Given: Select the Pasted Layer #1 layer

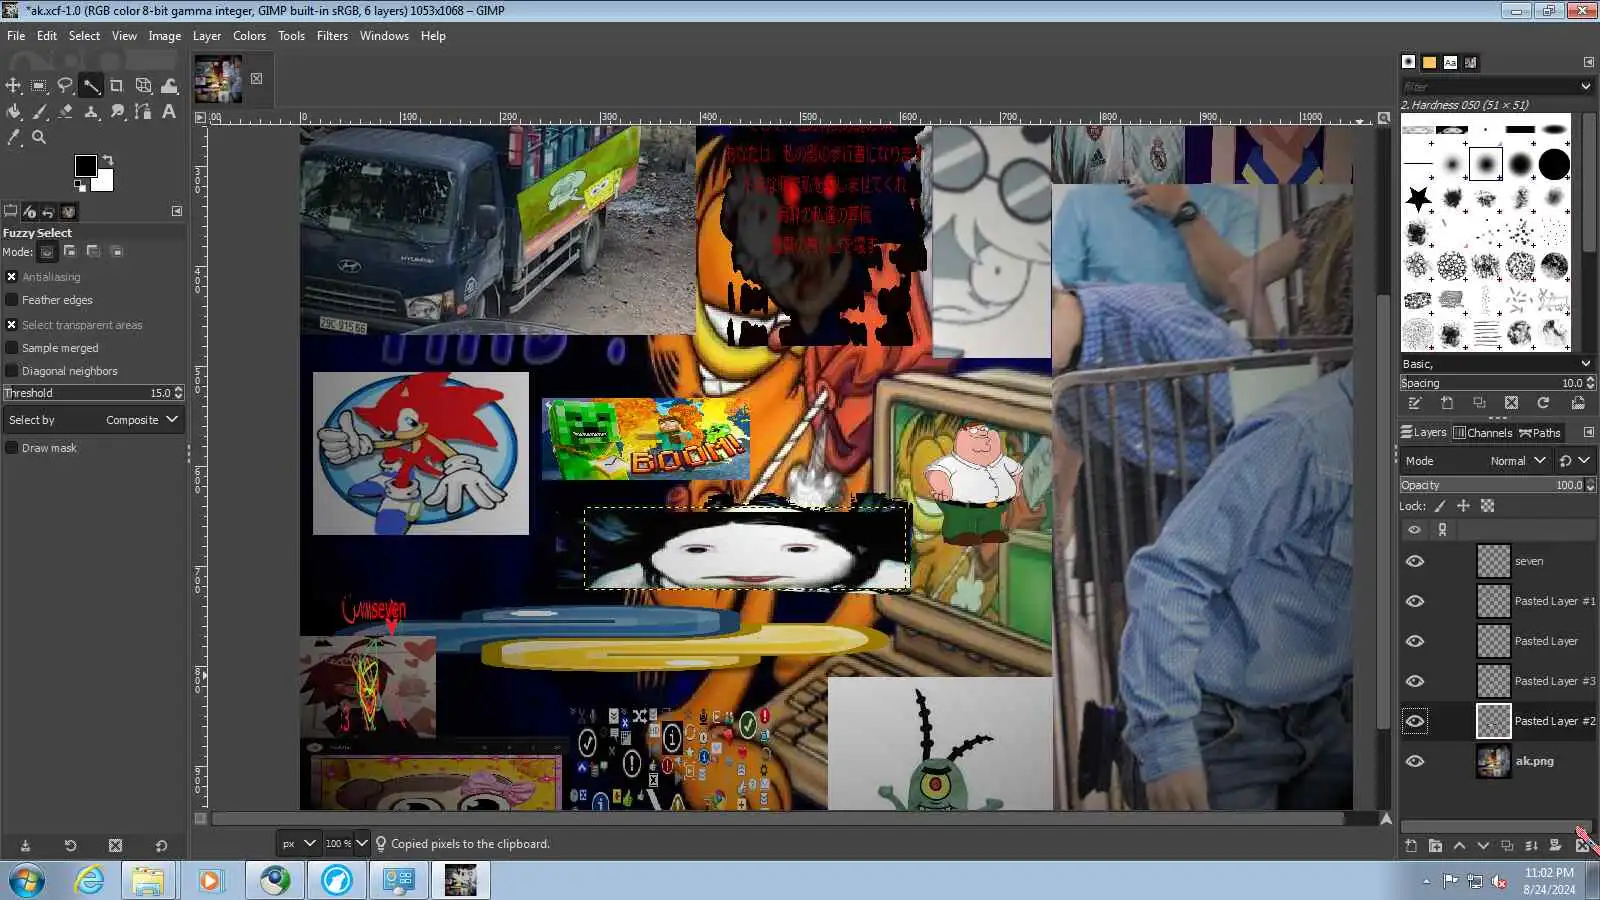Looking at the screenshot, I should point(1497,601).
